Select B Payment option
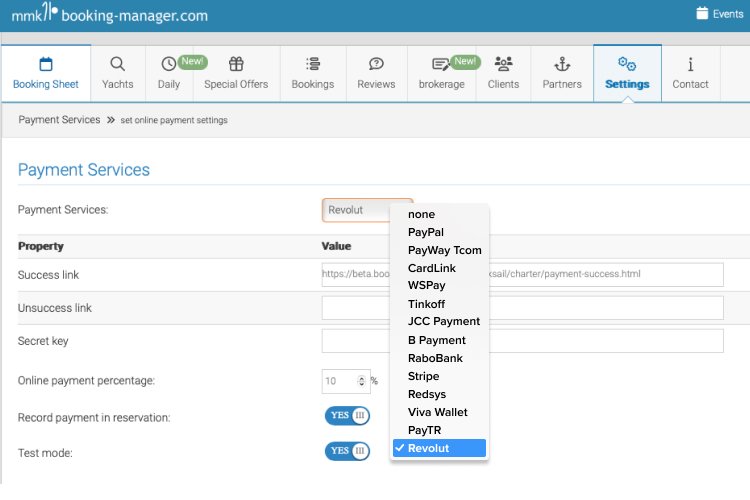The image size is (750, 500). click(439, 340)
